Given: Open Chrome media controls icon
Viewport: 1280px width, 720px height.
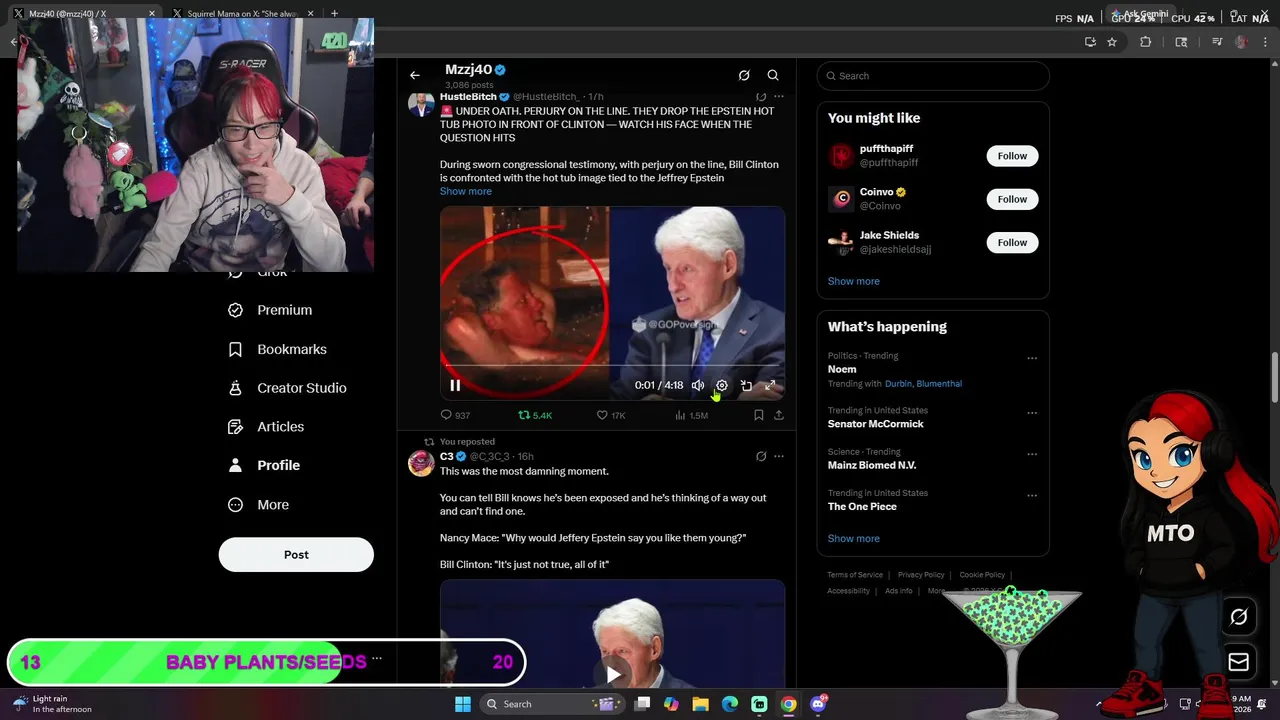Looking at the screenshot, I should (1217, 42).
